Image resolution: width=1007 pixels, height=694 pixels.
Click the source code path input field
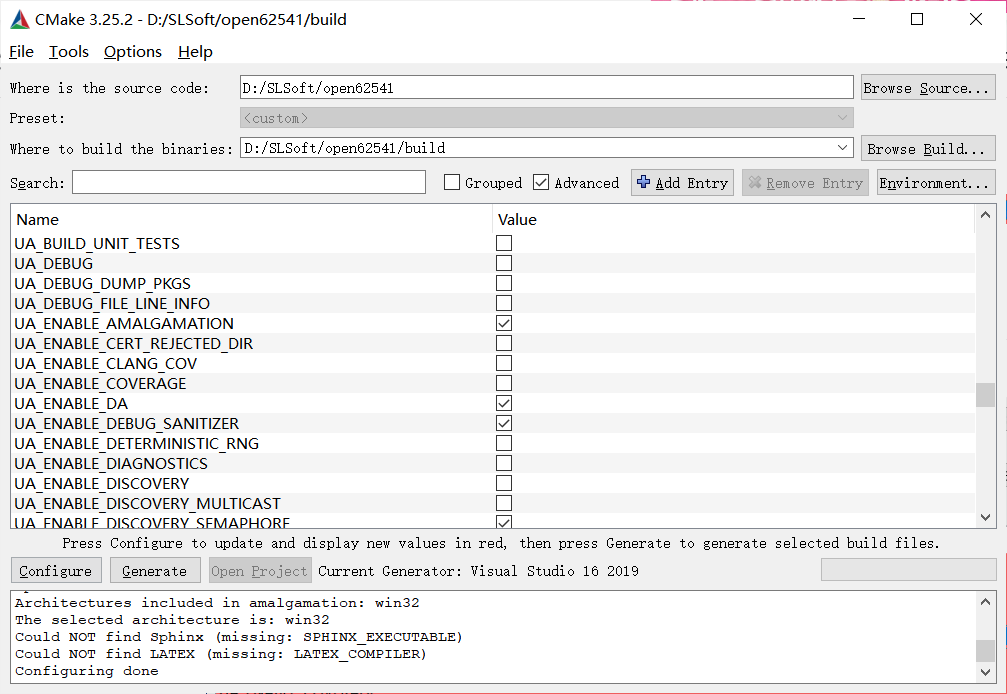(x=547, y=88)
